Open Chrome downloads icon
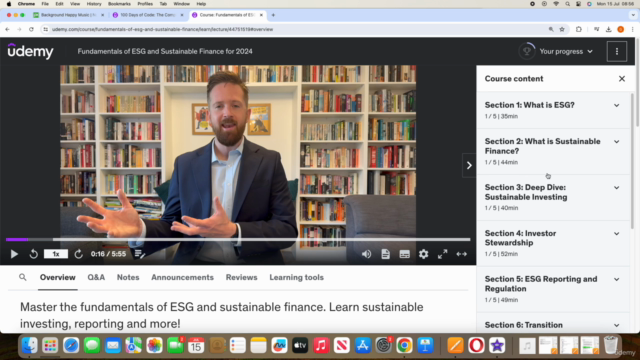Image resolution: width=640 pixels, height=360 pixels. 609,29
